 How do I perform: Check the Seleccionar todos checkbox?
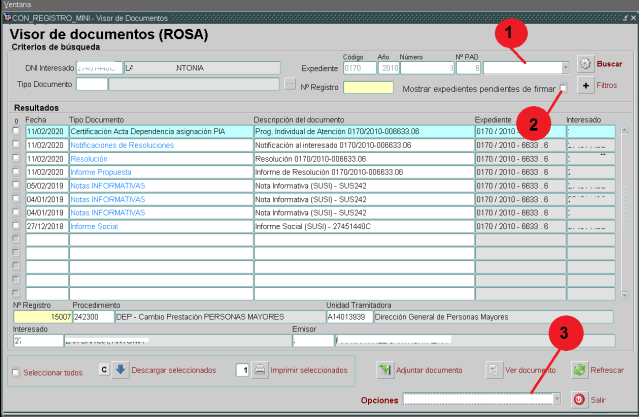15,373
